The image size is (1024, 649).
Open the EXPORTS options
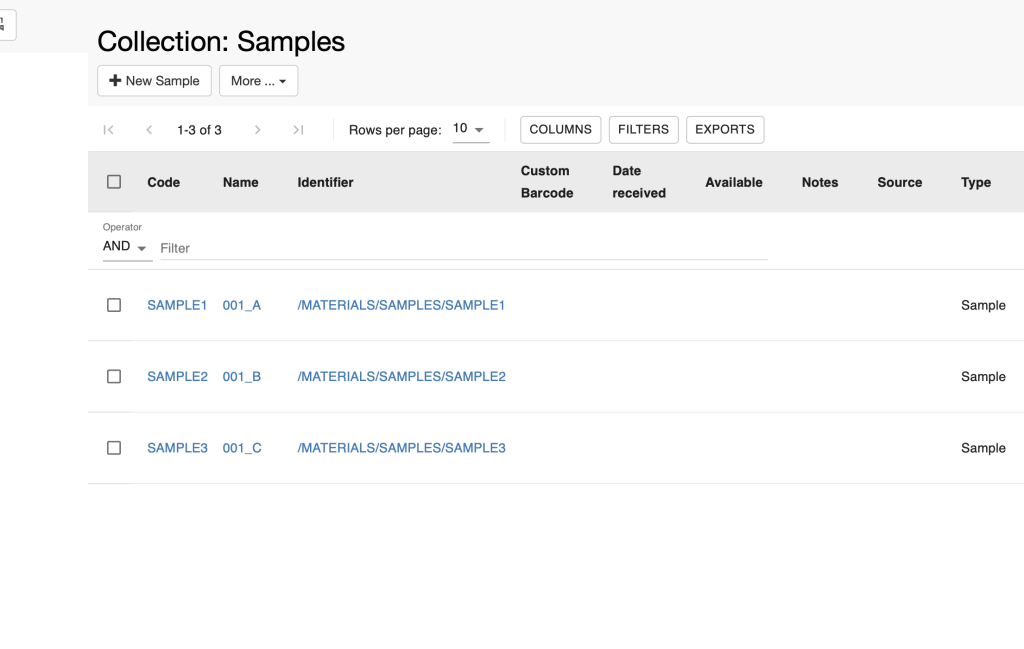(725, 130)
